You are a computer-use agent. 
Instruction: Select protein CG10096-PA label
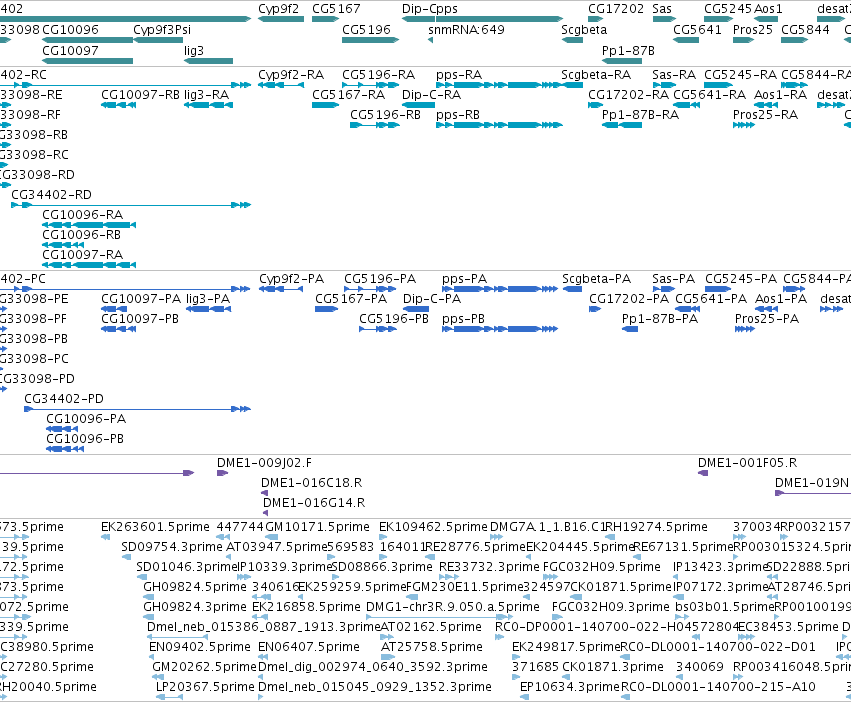tap(86, 419)
